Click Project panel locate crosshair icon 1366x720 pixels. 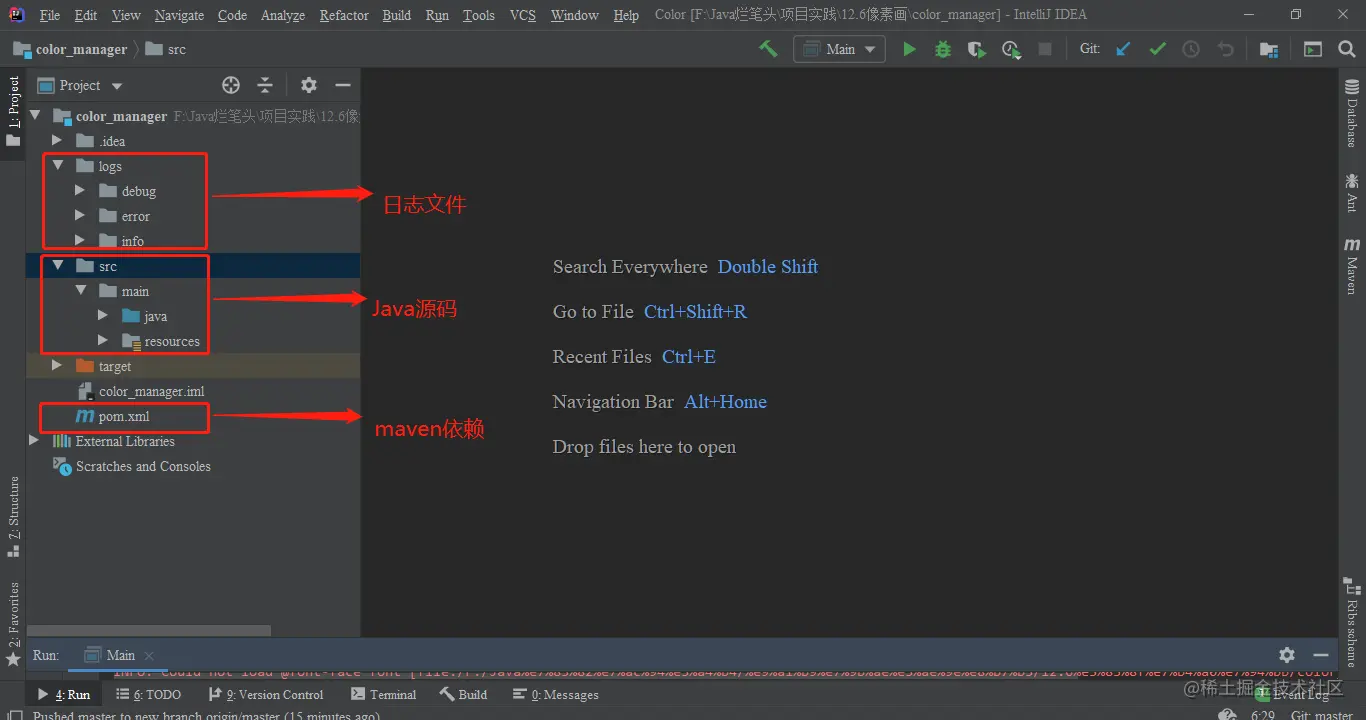pyautogui.click(x=231, y=85)
